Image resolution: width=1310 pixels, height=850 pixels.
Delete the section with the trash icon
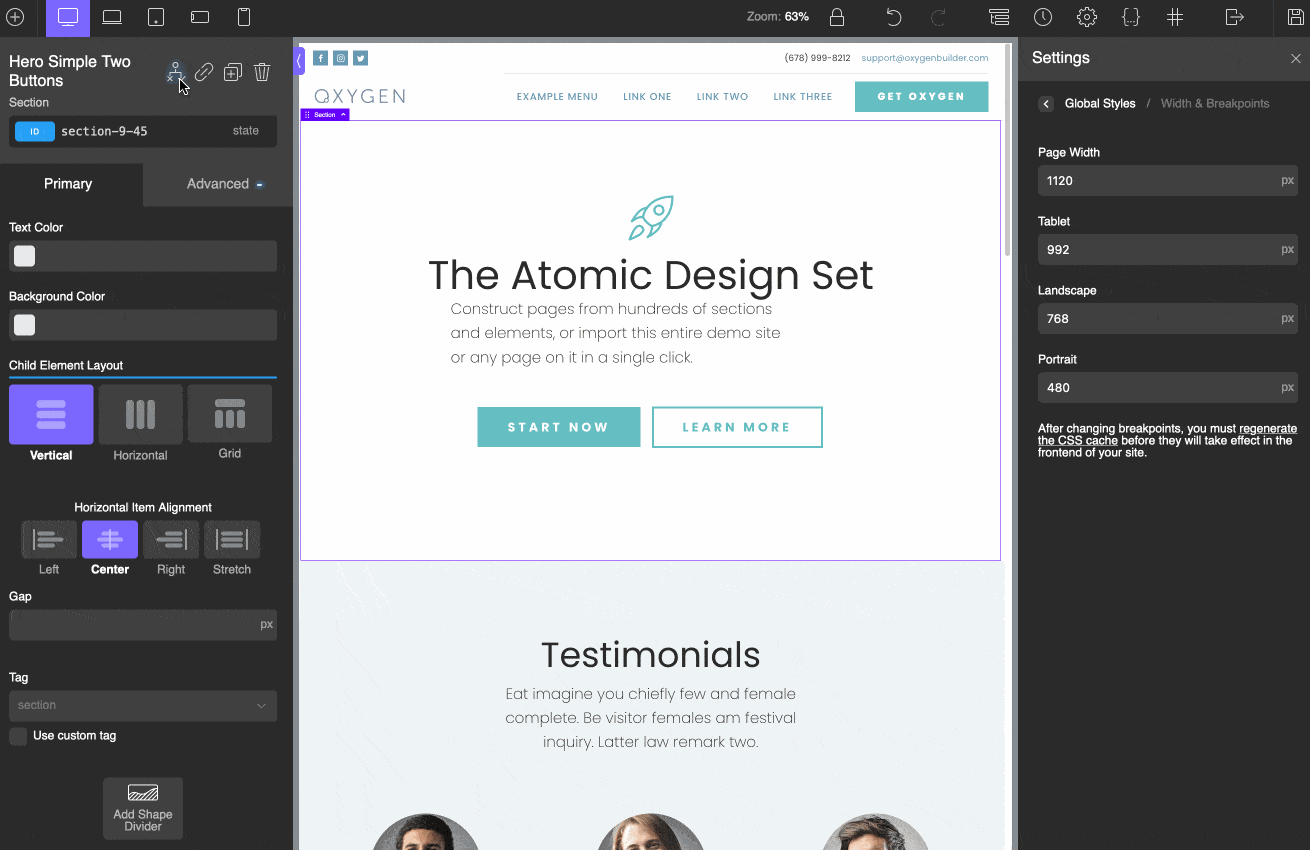click(261, 72)
